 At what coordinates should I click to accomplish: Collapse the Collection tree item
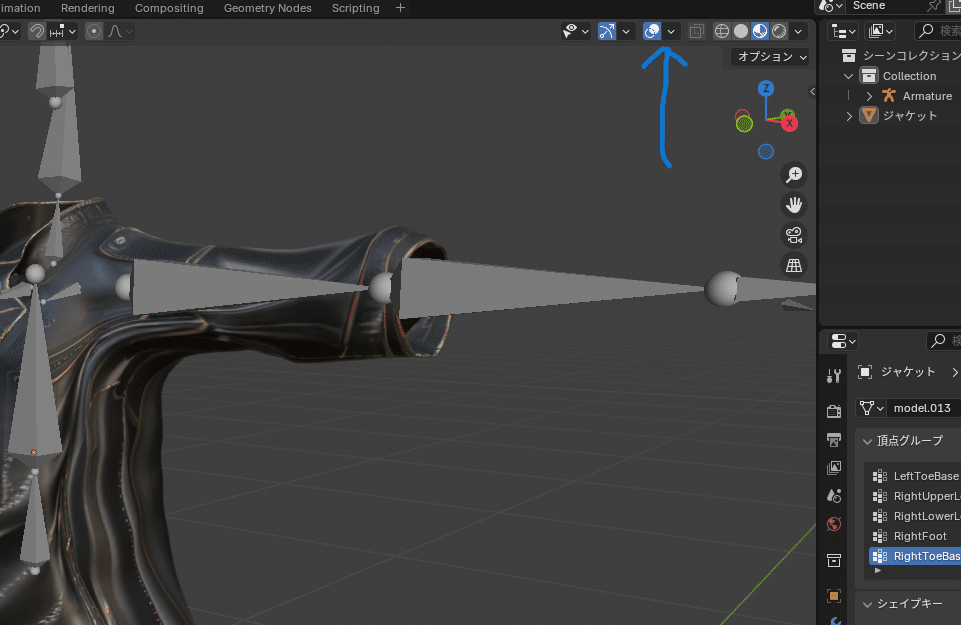click(848, 76)
